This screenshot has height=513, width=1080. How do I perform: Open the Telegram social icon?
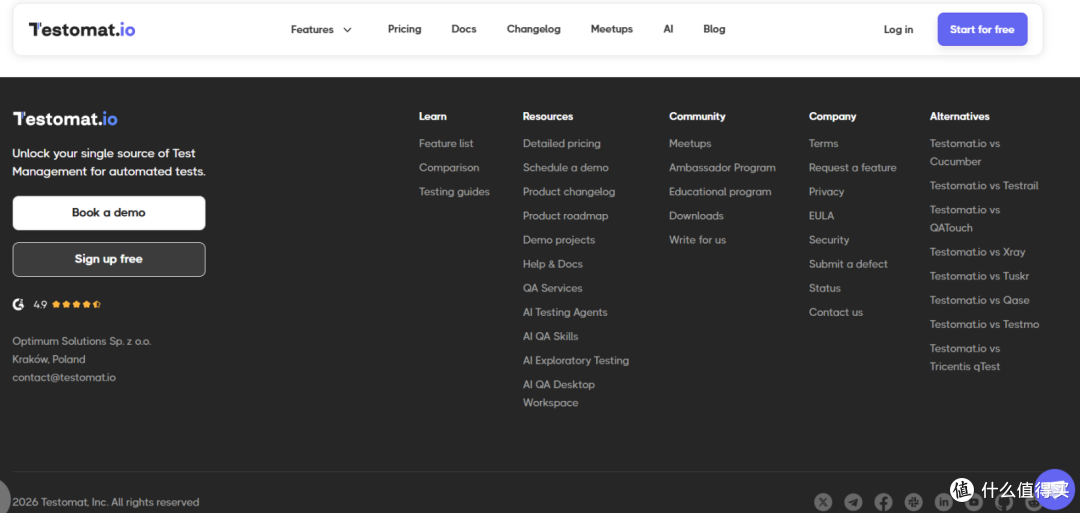click(853, 503)
